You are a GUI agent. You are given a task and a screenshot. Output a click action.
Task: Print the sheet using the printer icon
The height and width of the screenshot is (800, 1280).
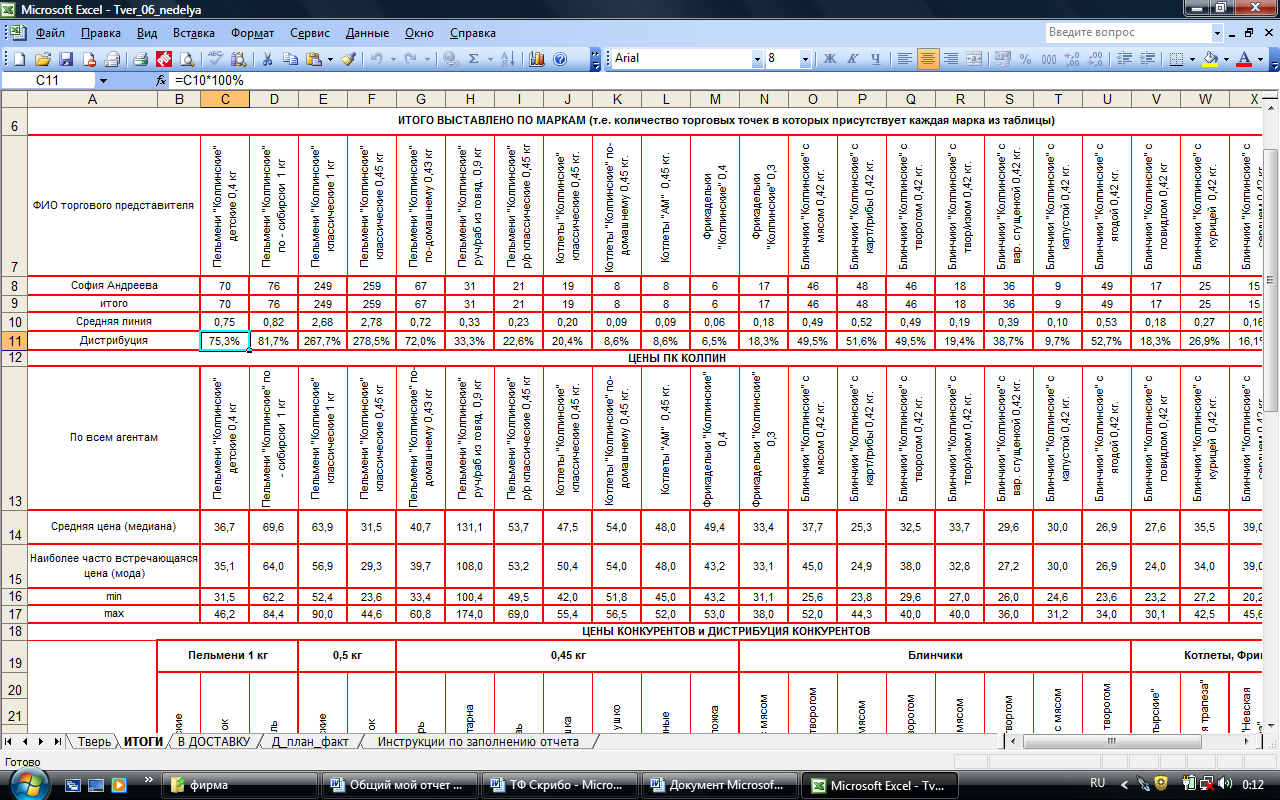141,59
